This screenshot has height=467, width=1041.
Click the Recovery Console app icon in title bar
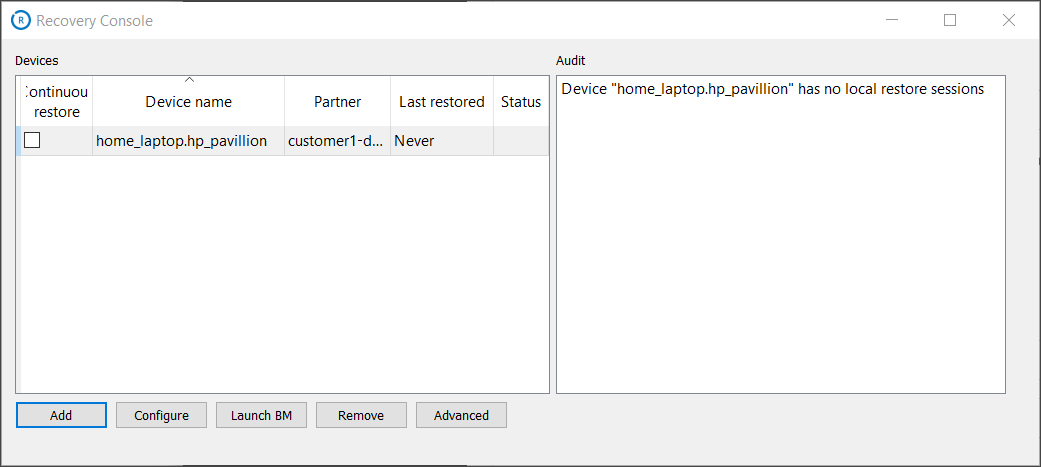(x=21, y=20)
